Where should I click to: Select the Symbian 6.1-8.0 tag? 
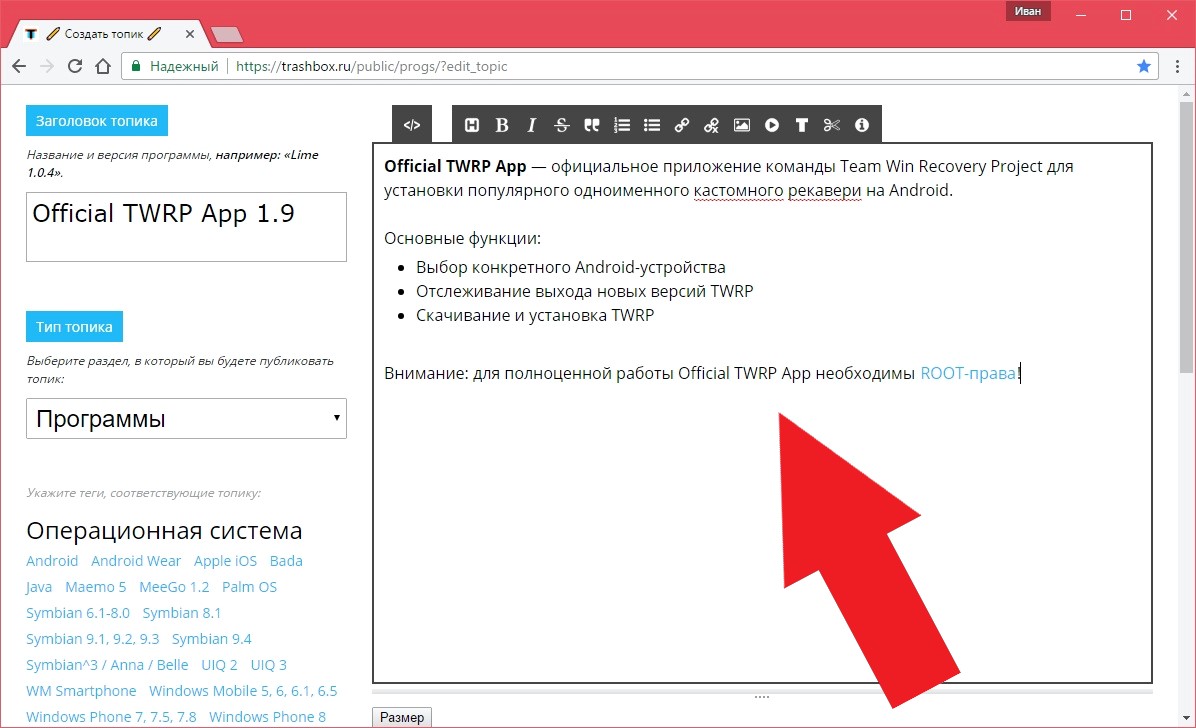tap(78, 613)
